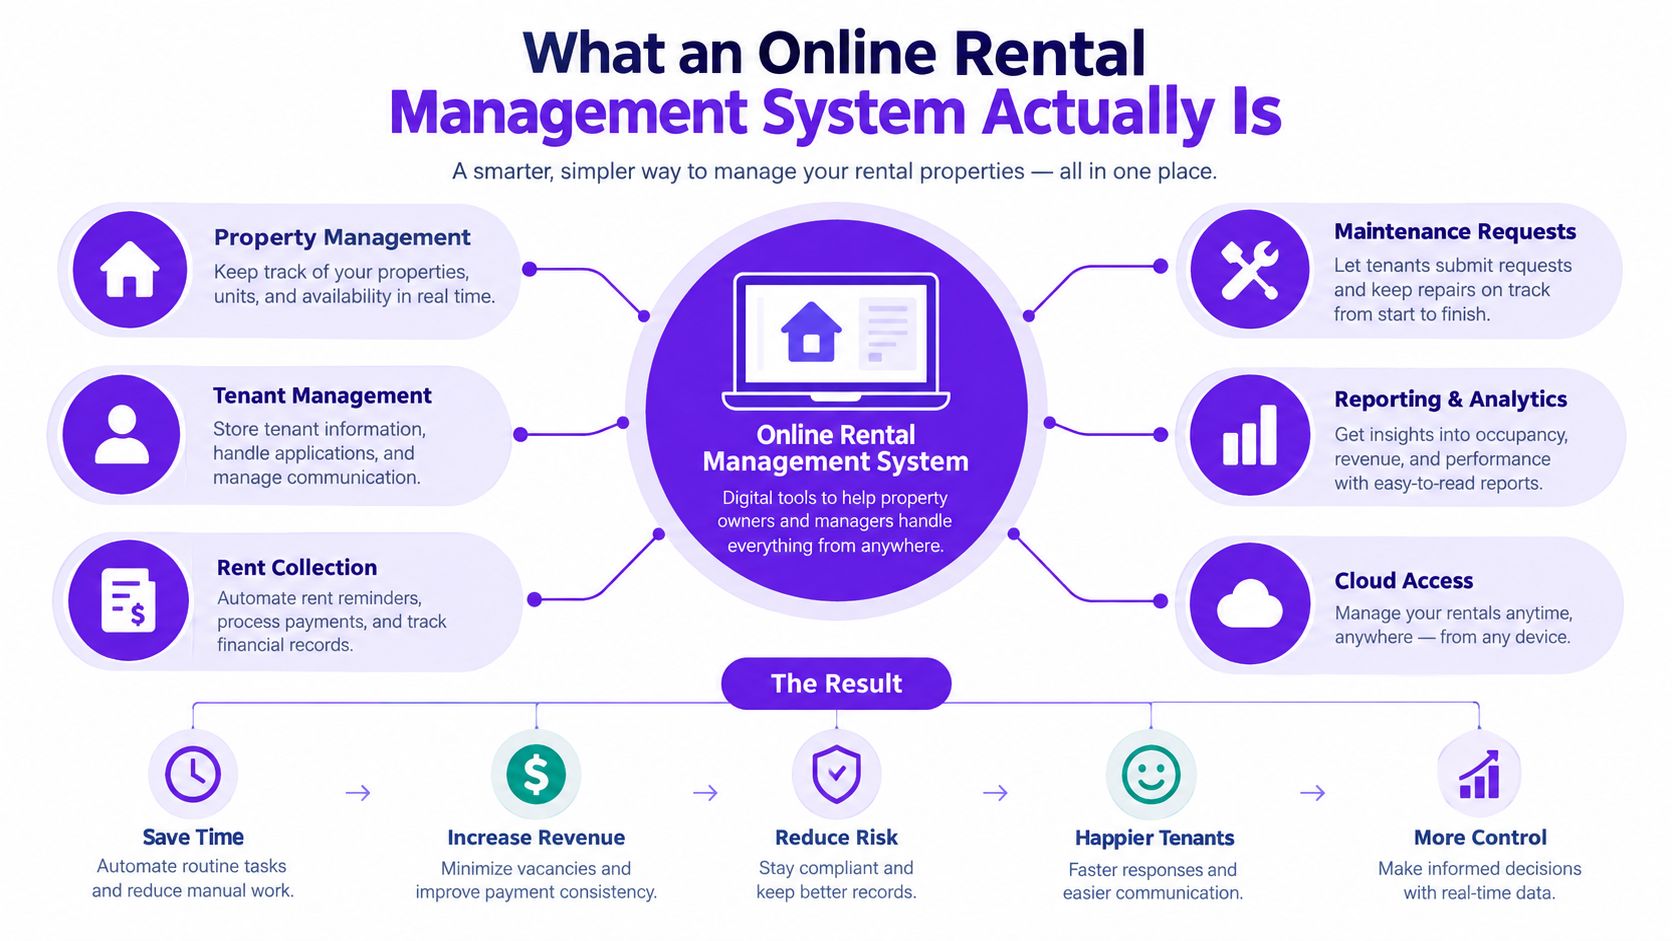Click the "Stay compliant and" description
The height and width of the screenshot is (941, 1672).
836,880
